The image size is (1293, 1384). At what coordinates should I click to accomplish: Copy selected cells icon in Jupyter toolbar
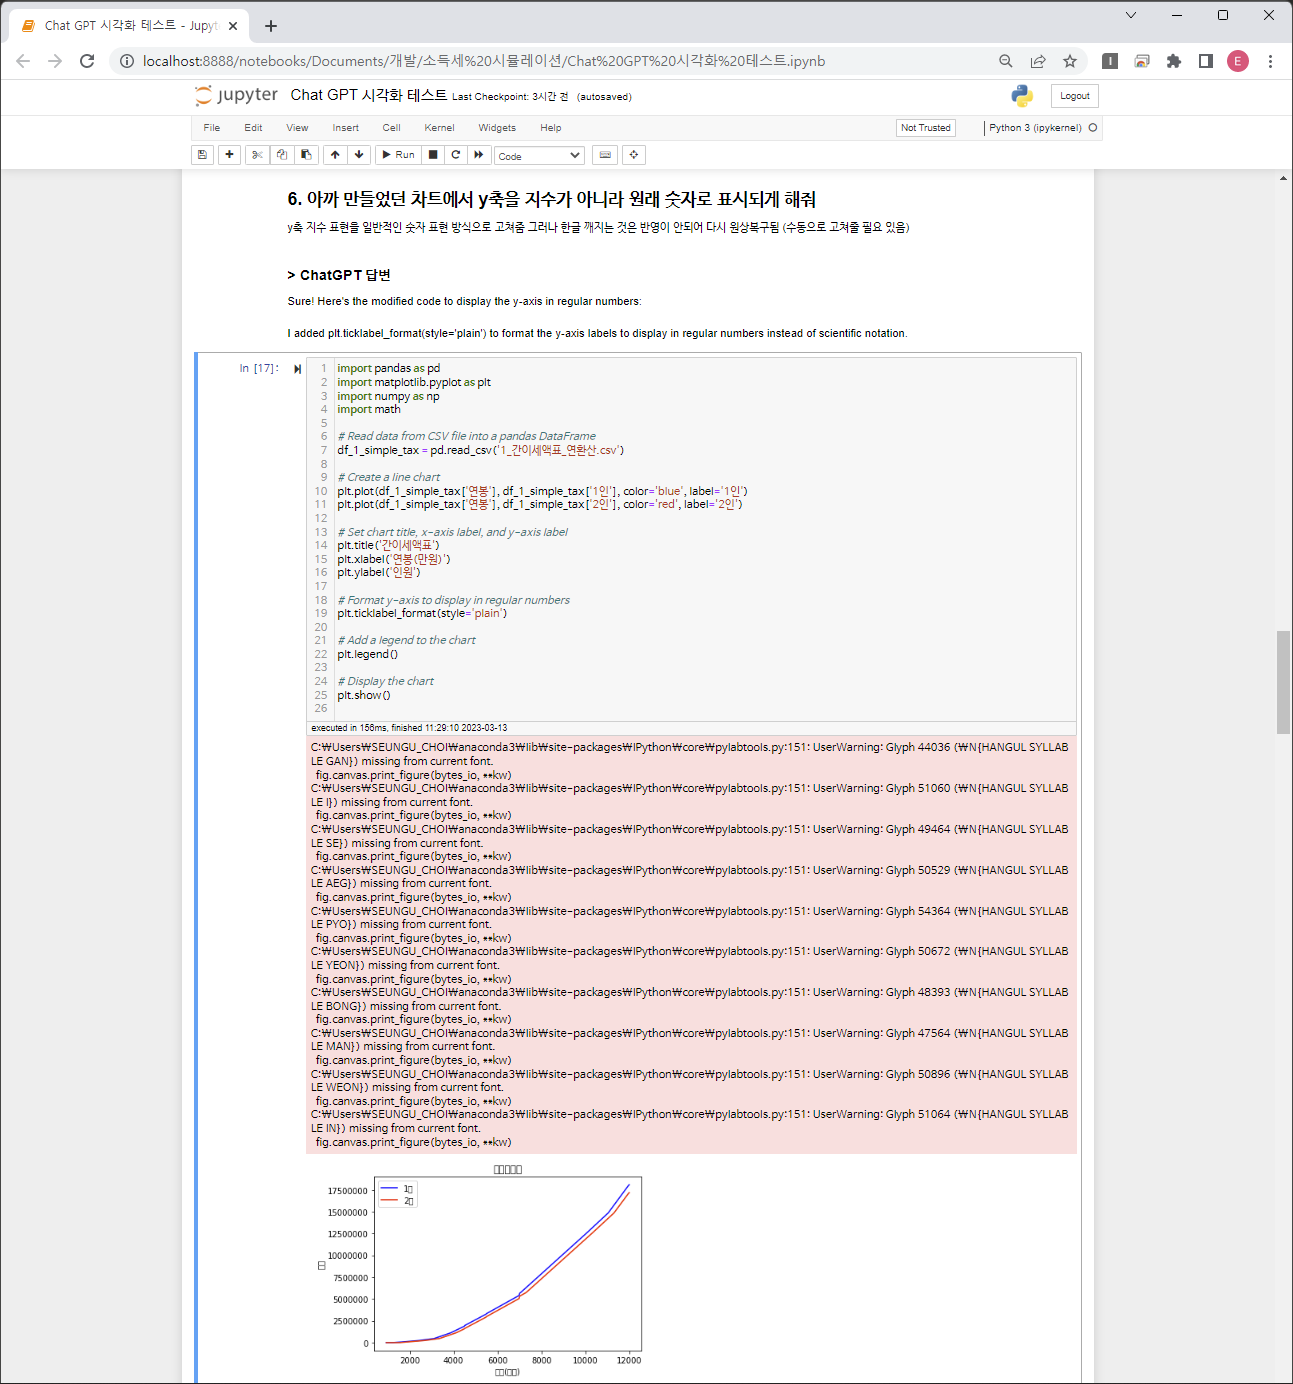[x=282, y=155]
